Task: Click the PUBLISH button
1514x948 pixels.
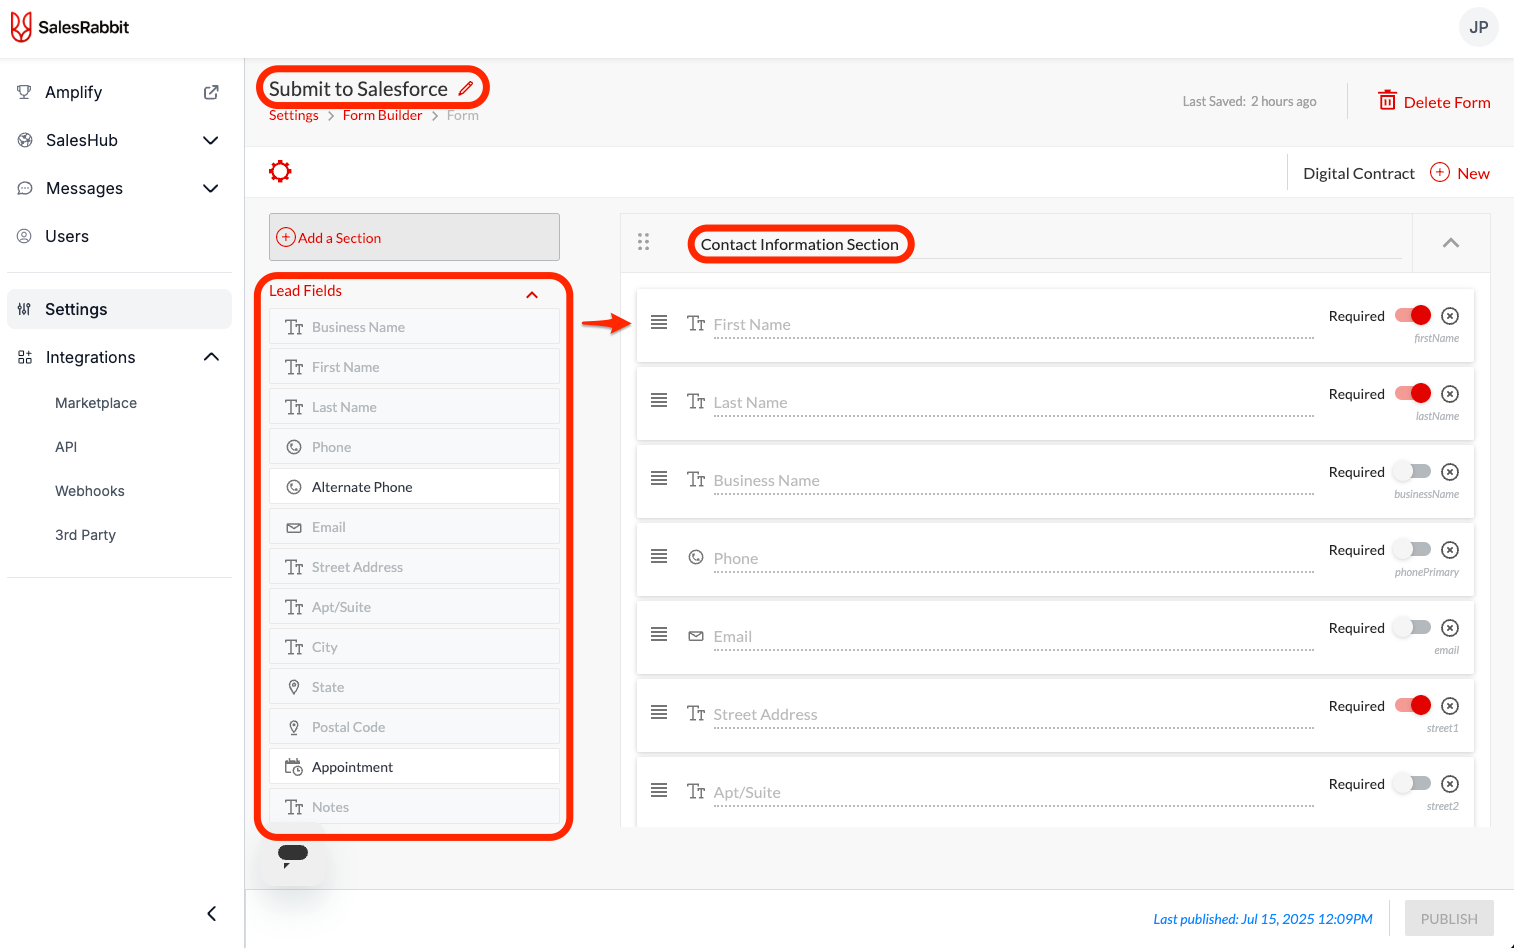Action: click(1449, 919)
